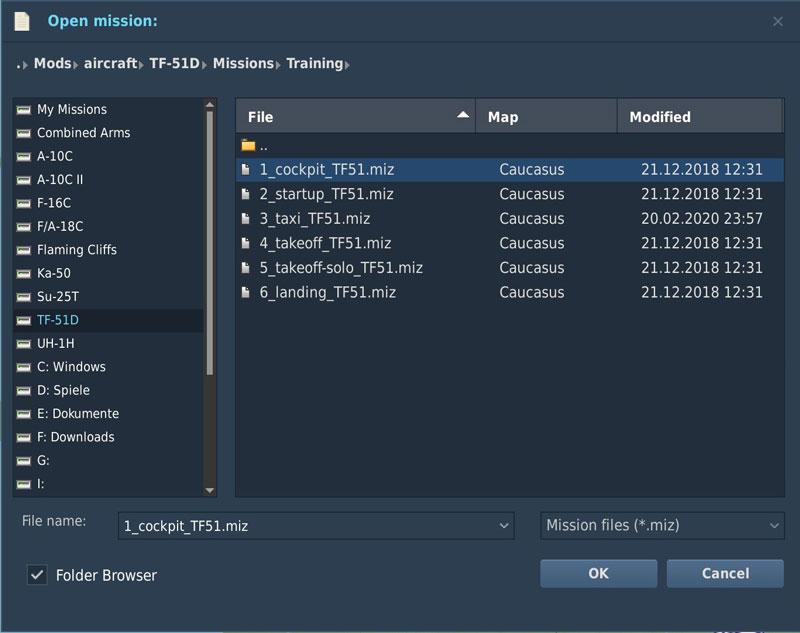Click the arrow after Missions in breadcrumb
This screenshot has height=633, width=800.
tap(278, 65)
